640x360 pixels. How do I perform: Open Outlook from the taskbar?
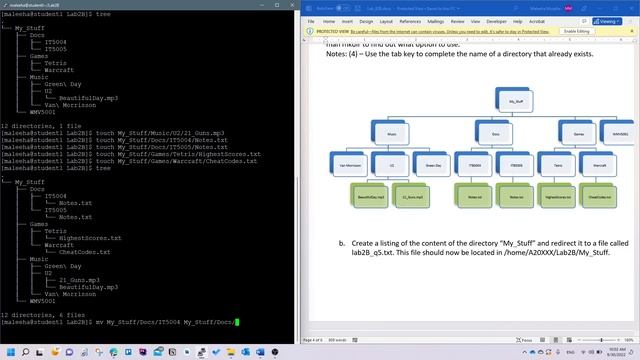[x=245, y=352]
